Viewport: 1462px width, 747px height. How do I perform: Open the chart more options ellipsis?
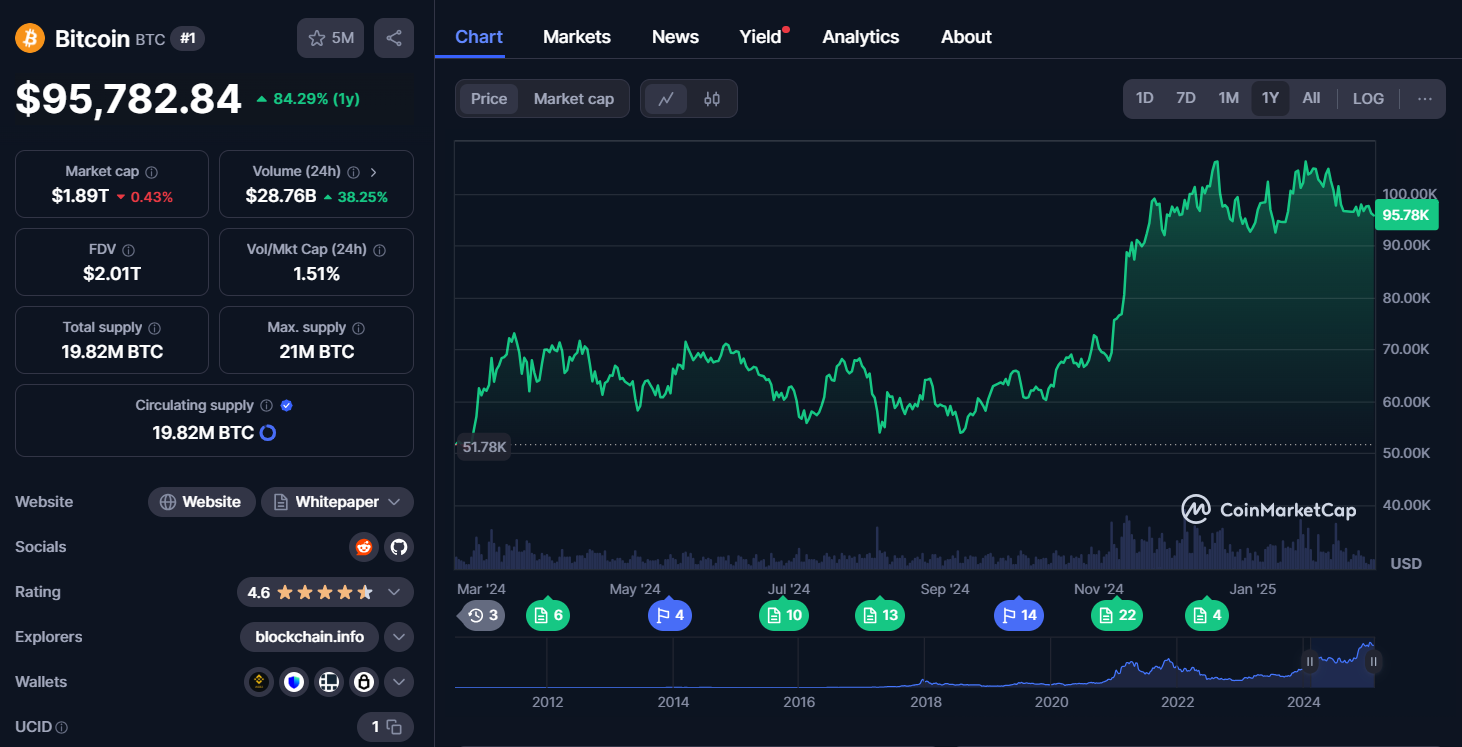(x=1425, y=99)
